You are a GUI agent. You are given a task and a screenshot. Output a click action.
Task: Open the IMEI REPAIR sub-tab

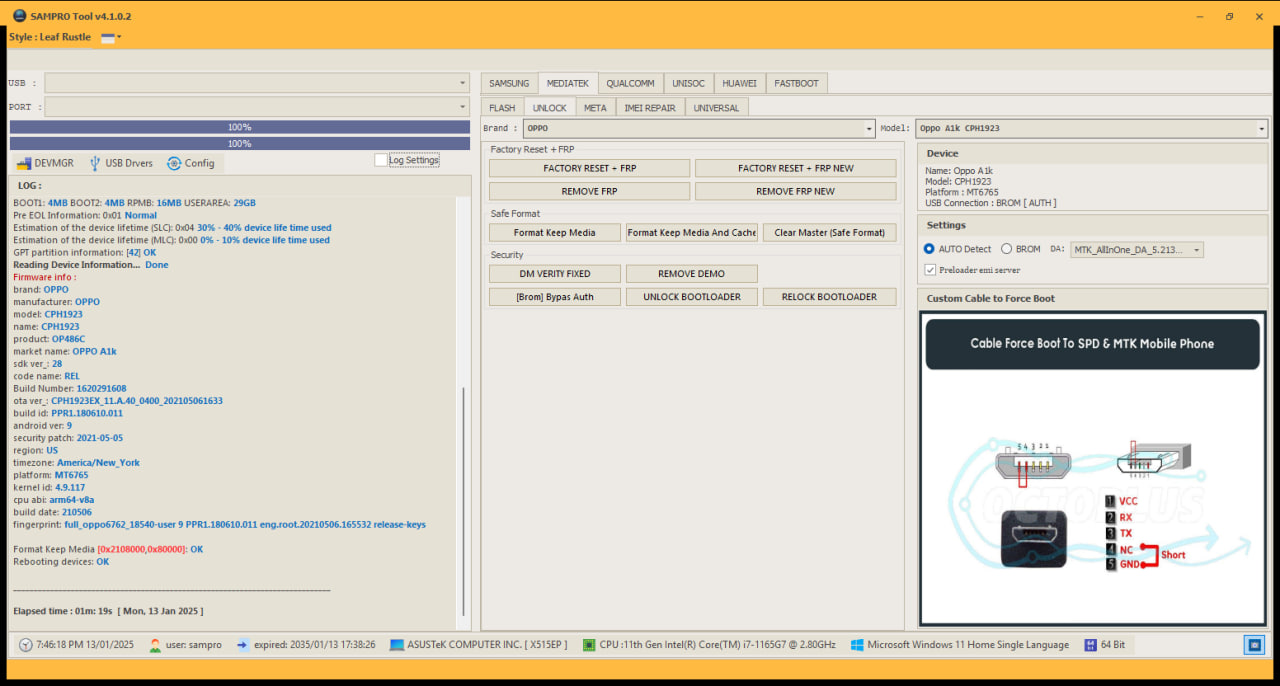[650, 107]
